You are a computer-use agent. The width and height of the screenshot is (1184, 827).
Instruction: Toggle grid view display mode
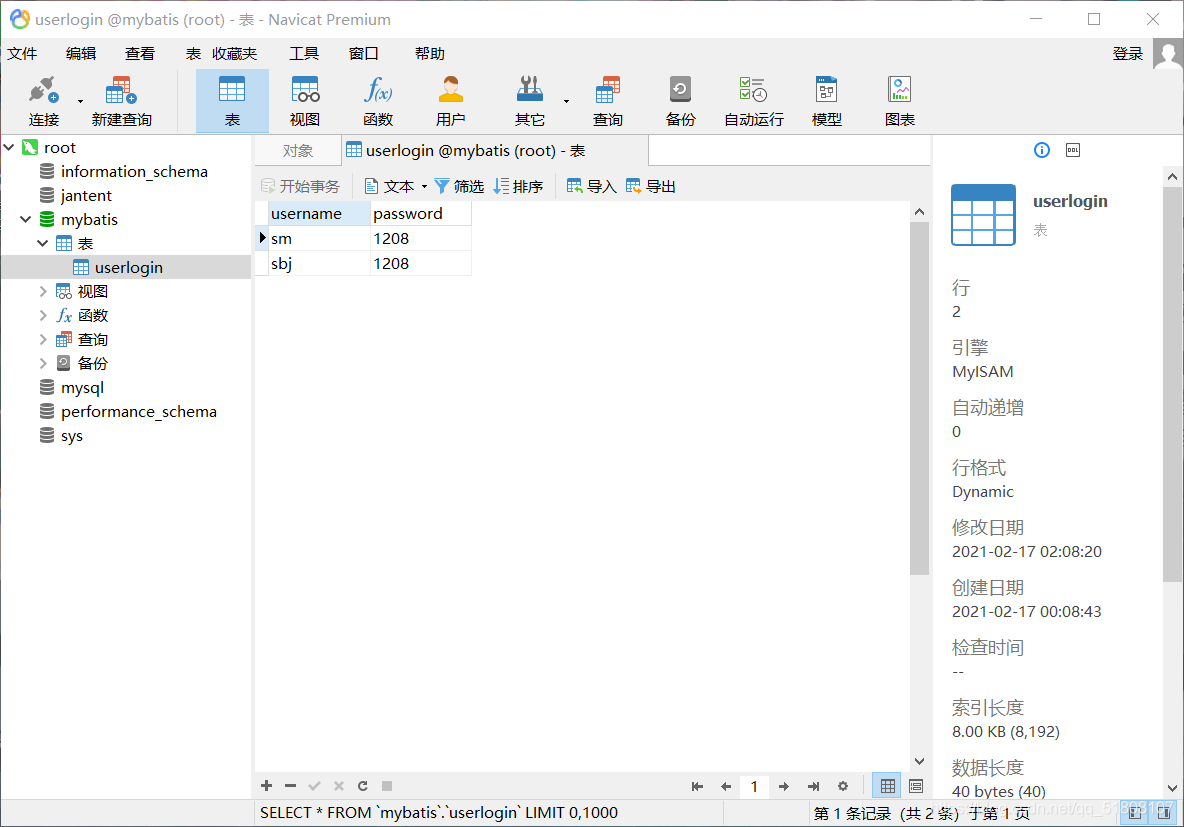pos(886,785)
